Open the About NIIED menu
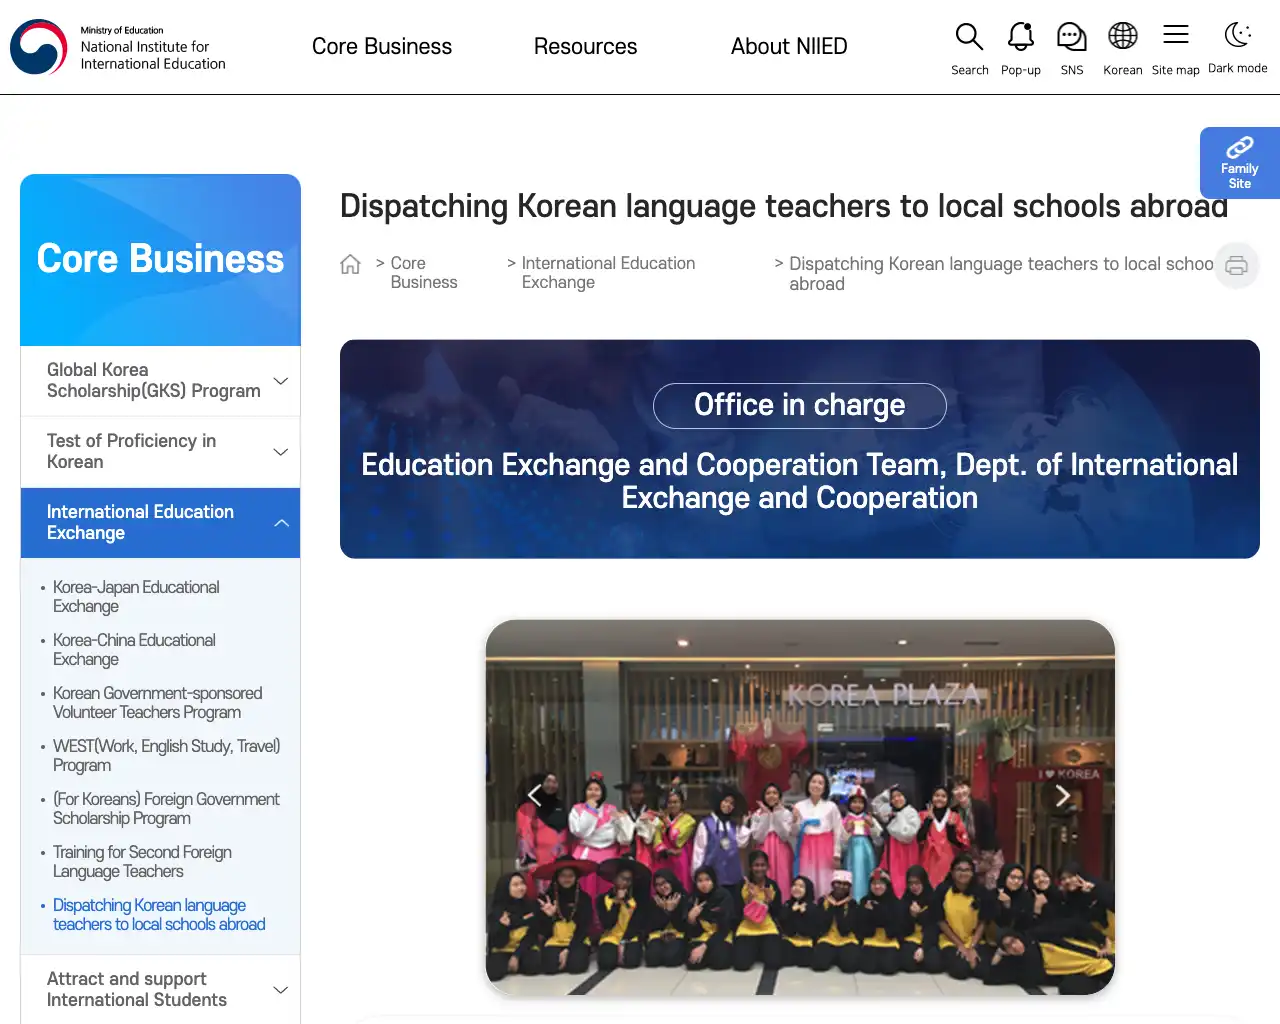1280x1024 pixels. tap(789, 46)
